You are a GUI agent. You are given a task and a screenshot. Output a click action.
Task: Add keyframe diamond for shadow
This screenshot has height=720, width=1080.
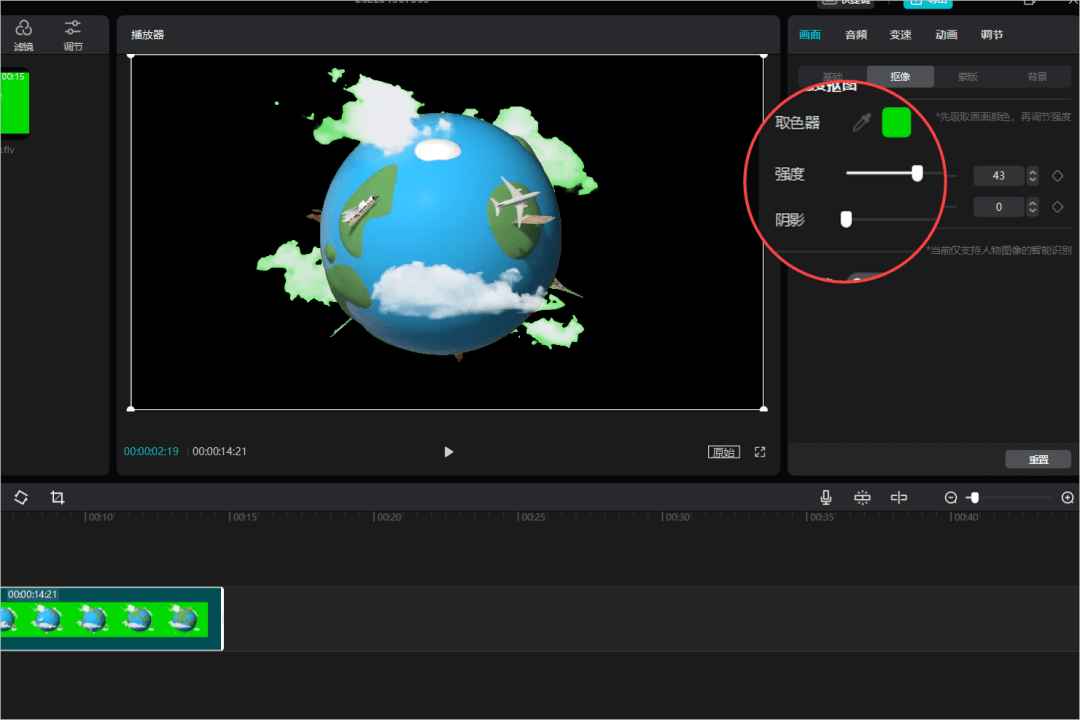(1057, 207)
